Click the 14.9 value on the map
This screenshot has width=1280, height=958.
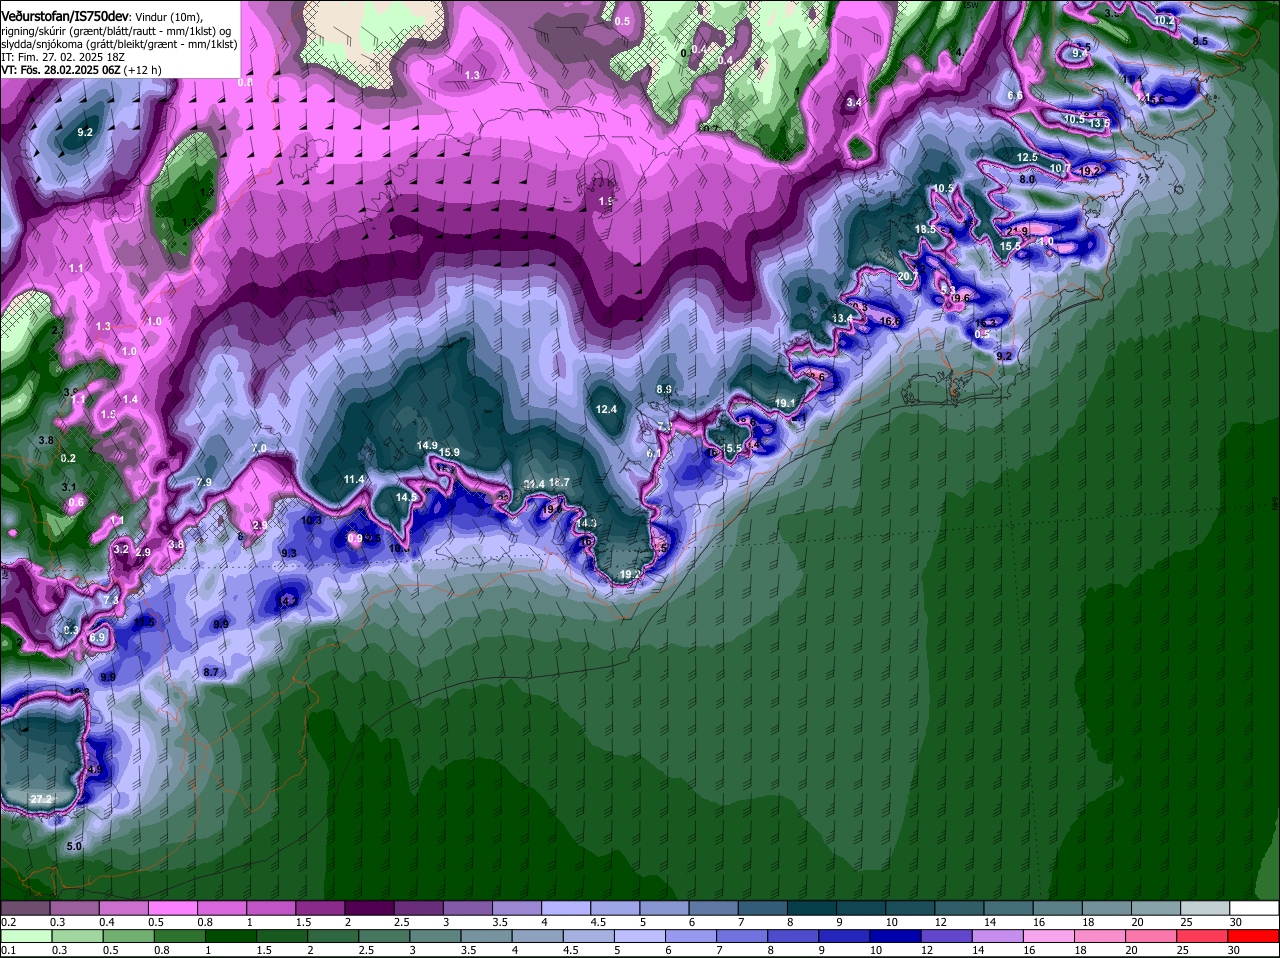pyautogui.click(x=427, y=445)
